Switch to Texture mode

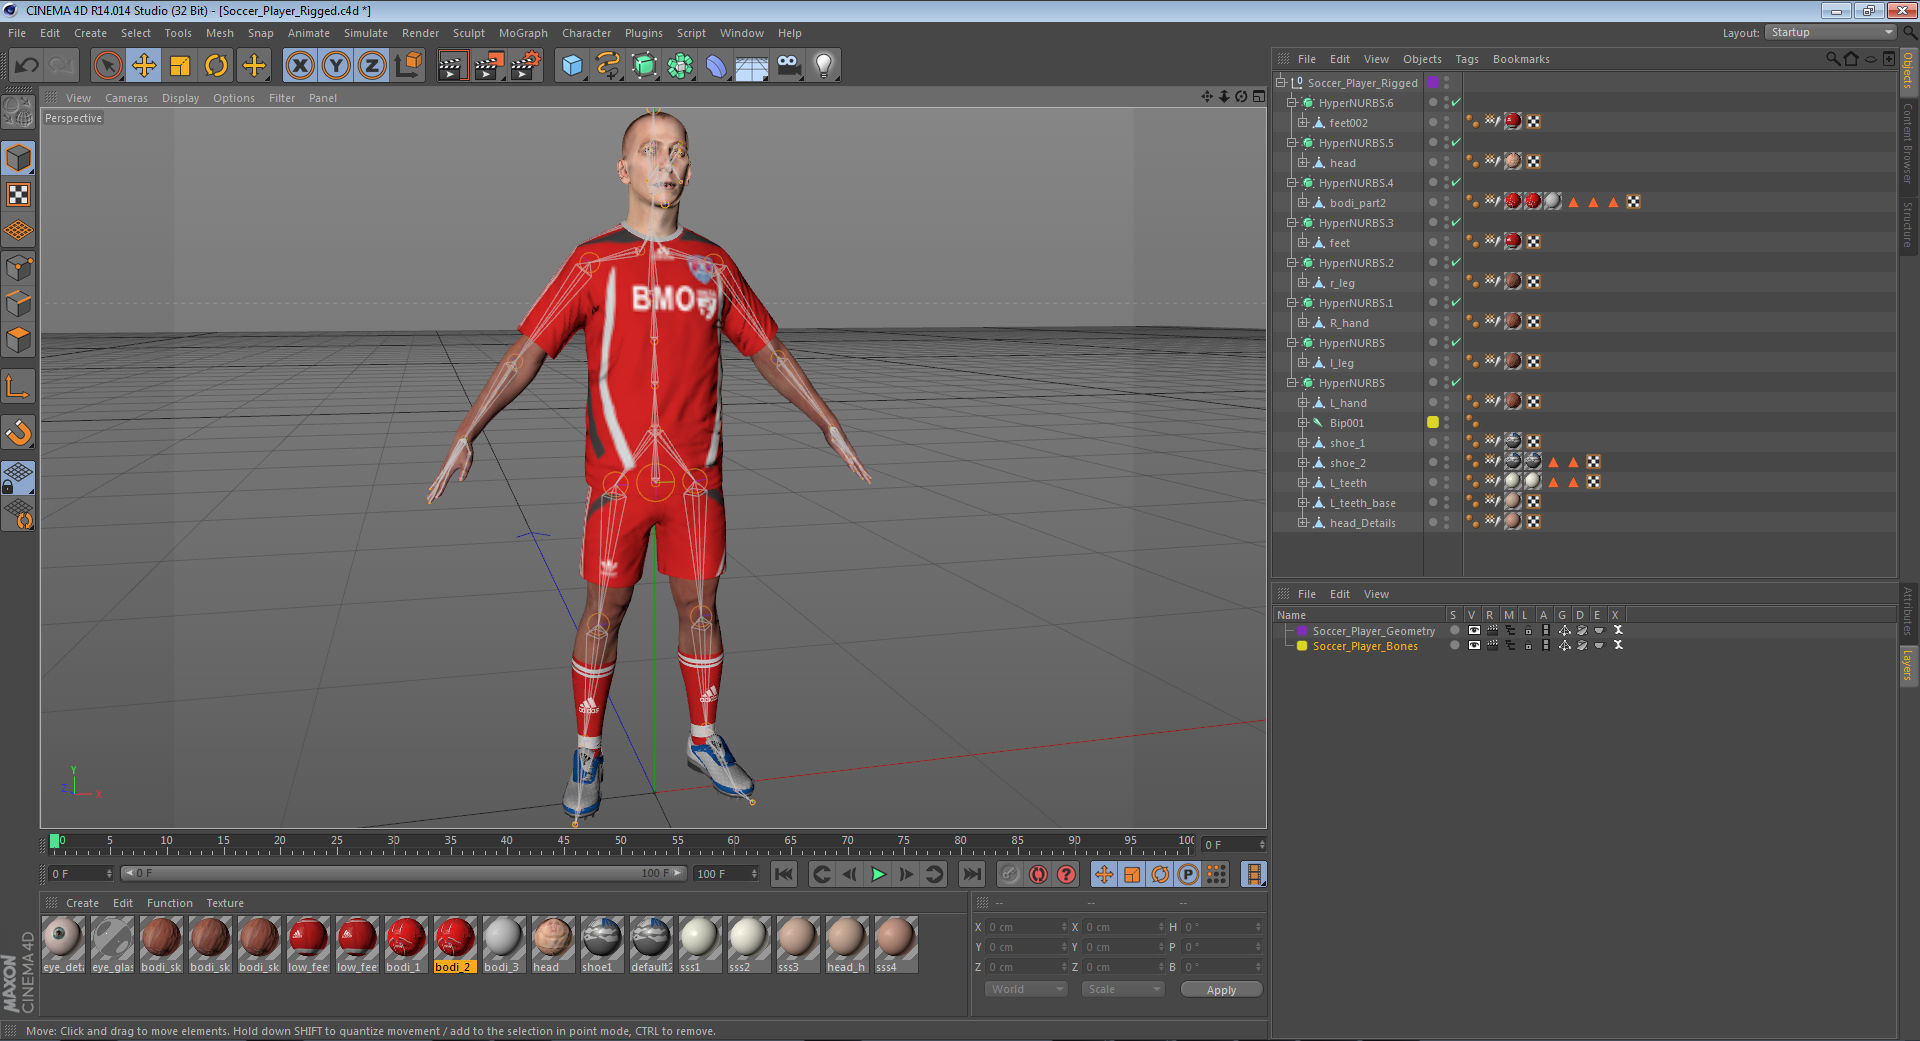tap(19, 194)
